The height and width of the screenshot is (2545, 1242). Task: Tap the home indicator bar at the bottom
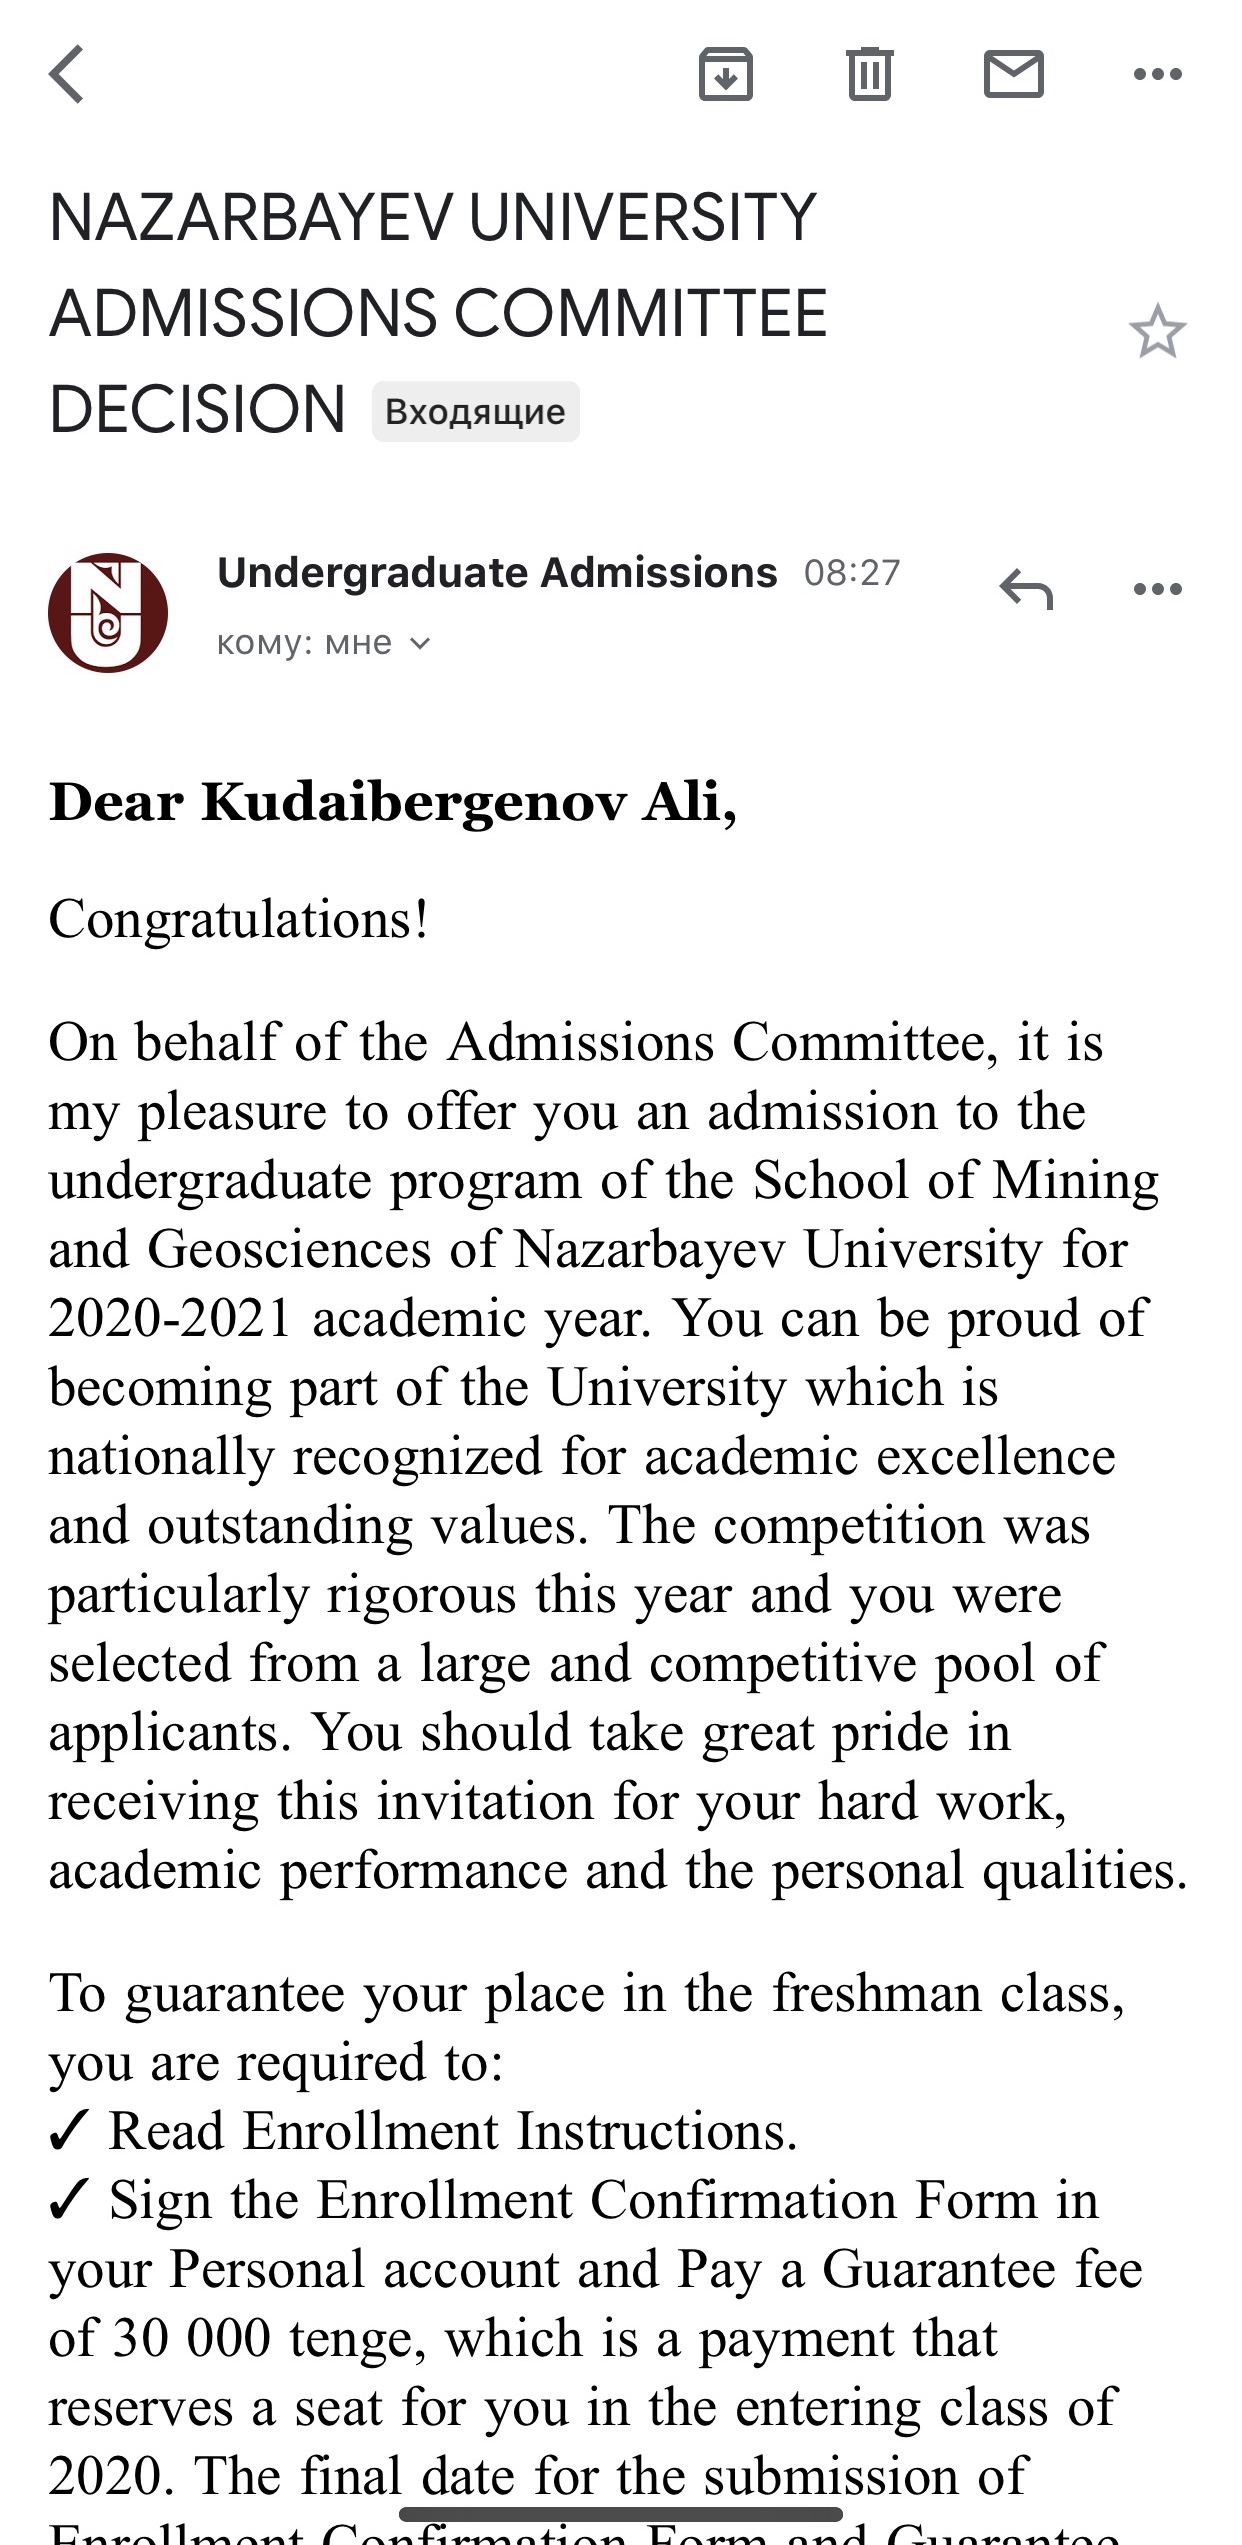click(620, 2513)
